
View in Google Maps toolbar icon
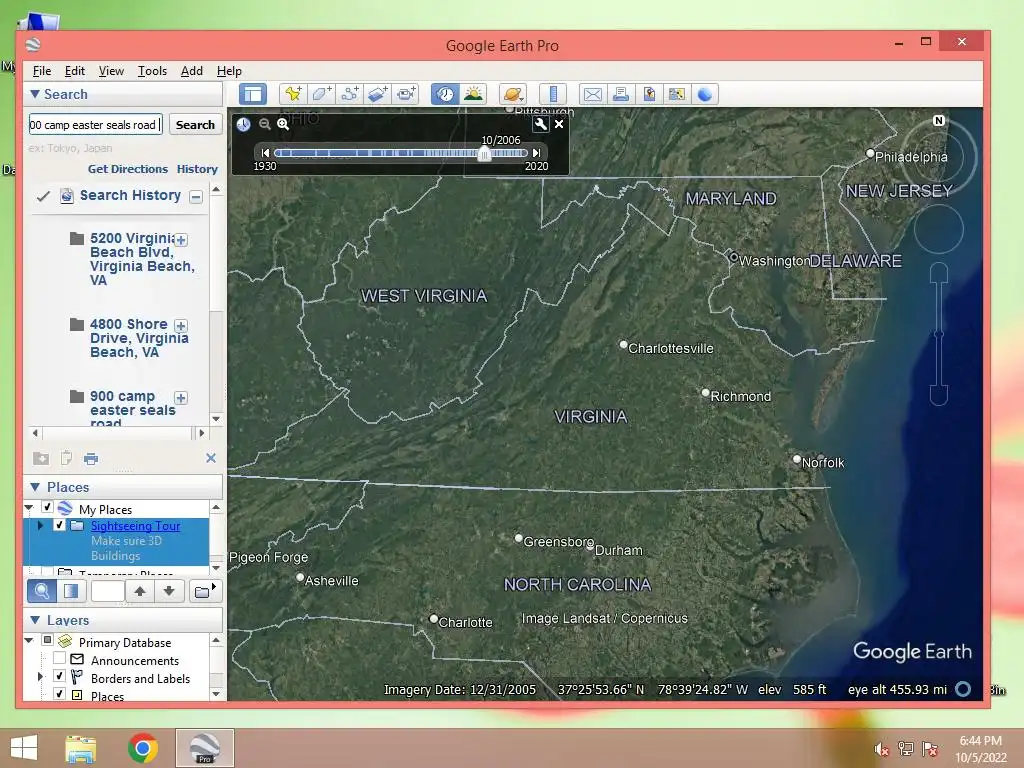(677, 94)
